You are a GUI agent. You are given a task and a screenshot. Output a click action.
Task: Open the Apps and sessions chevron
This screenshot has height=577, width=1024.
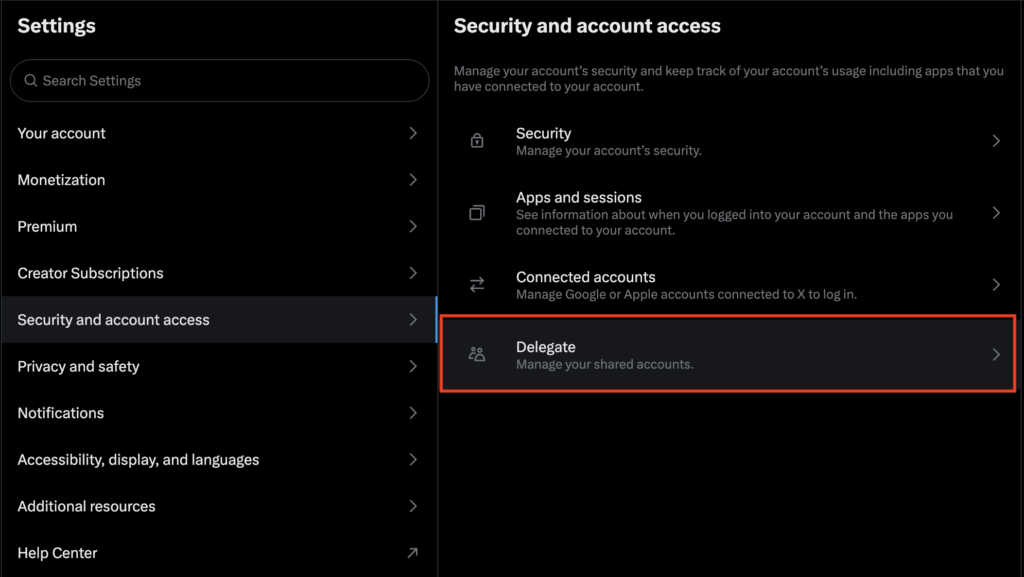tap(996, 213)
